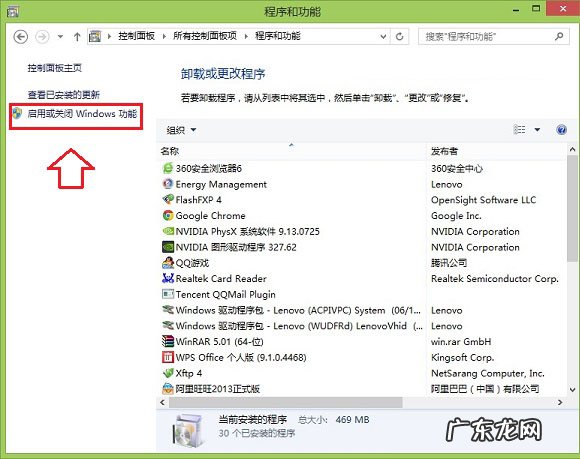Refresh the programs list

(399, 37)
